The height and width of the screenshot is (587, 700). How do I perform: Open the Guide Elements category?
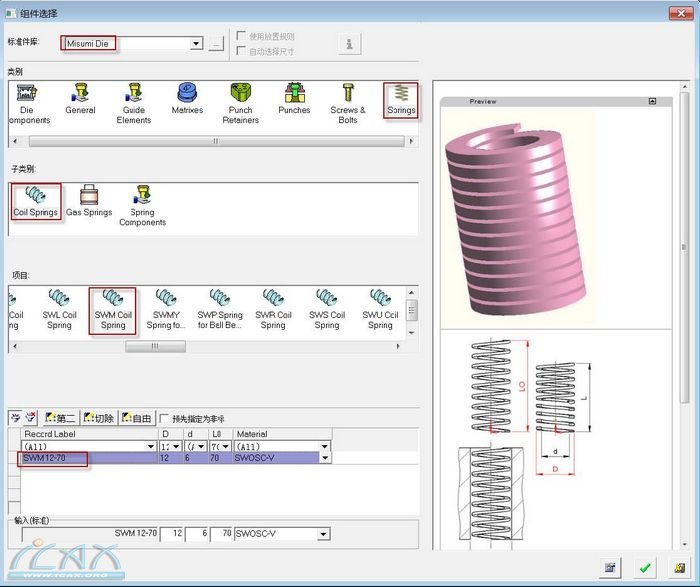[x=134, y=102]
